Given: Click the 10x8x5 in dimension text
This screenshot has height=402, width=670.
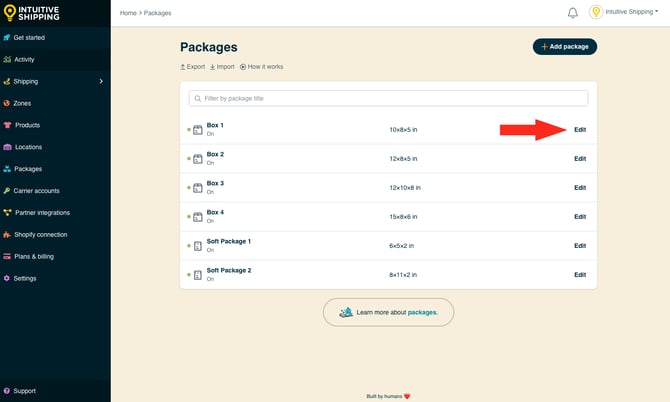Looking at the screenshot, I should click(x=403, y=129).
